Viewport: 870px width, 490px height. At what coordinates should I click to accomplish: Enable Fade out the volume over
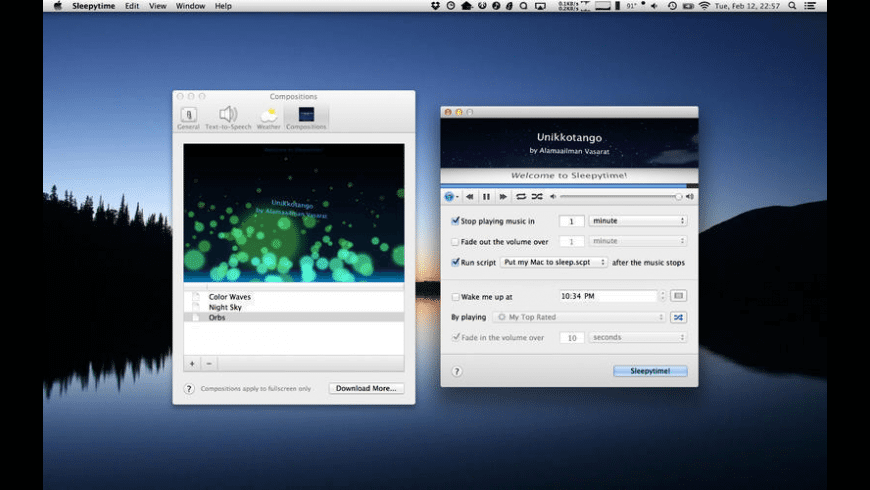coord(455,242)
